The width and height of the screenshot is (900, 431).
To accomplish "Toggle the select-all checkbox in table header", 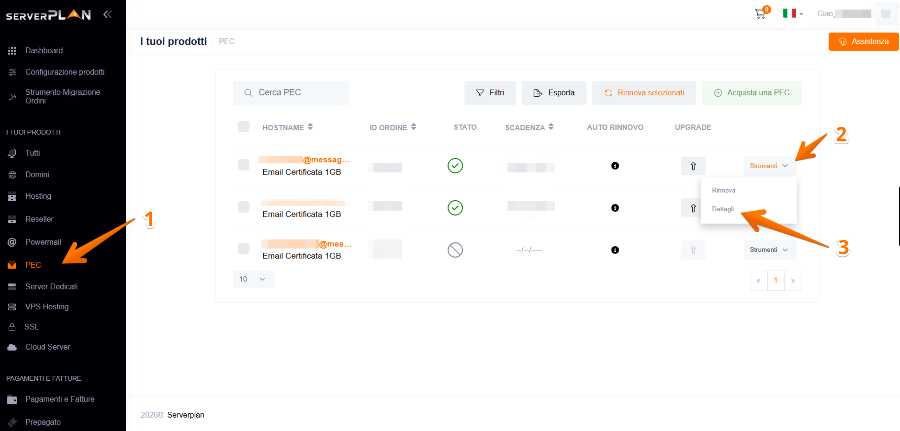I will click(244, 127).
